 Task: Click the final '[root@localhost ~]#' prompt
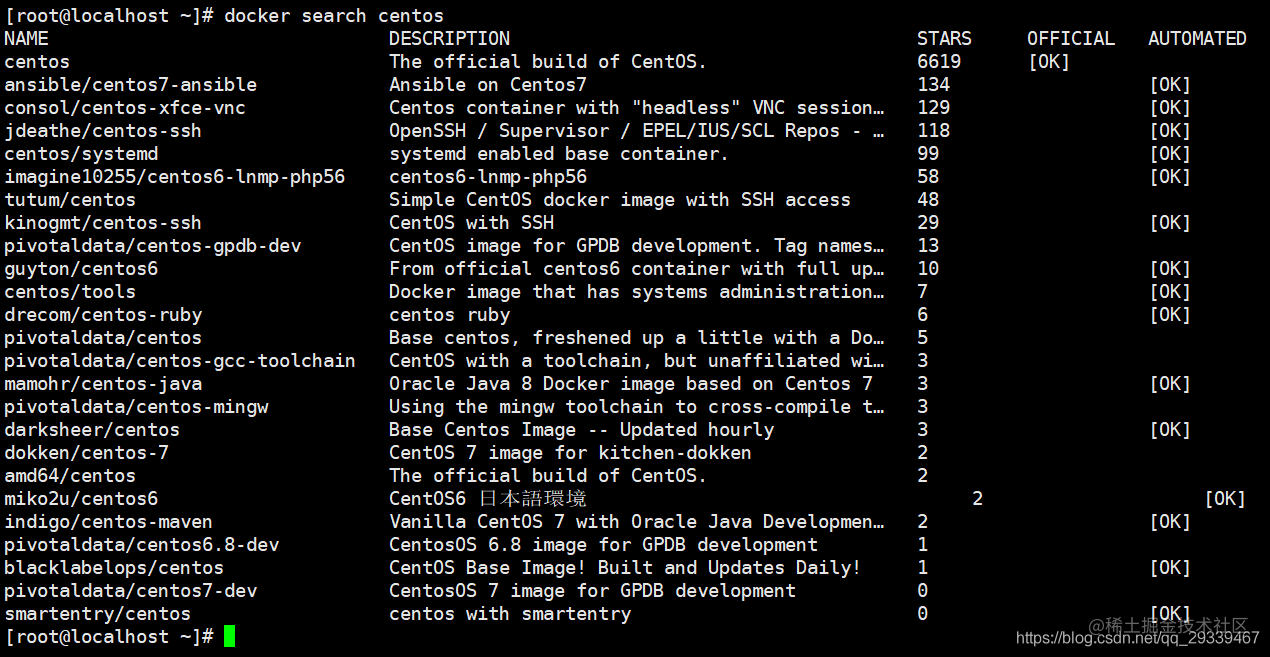[109, 637]
